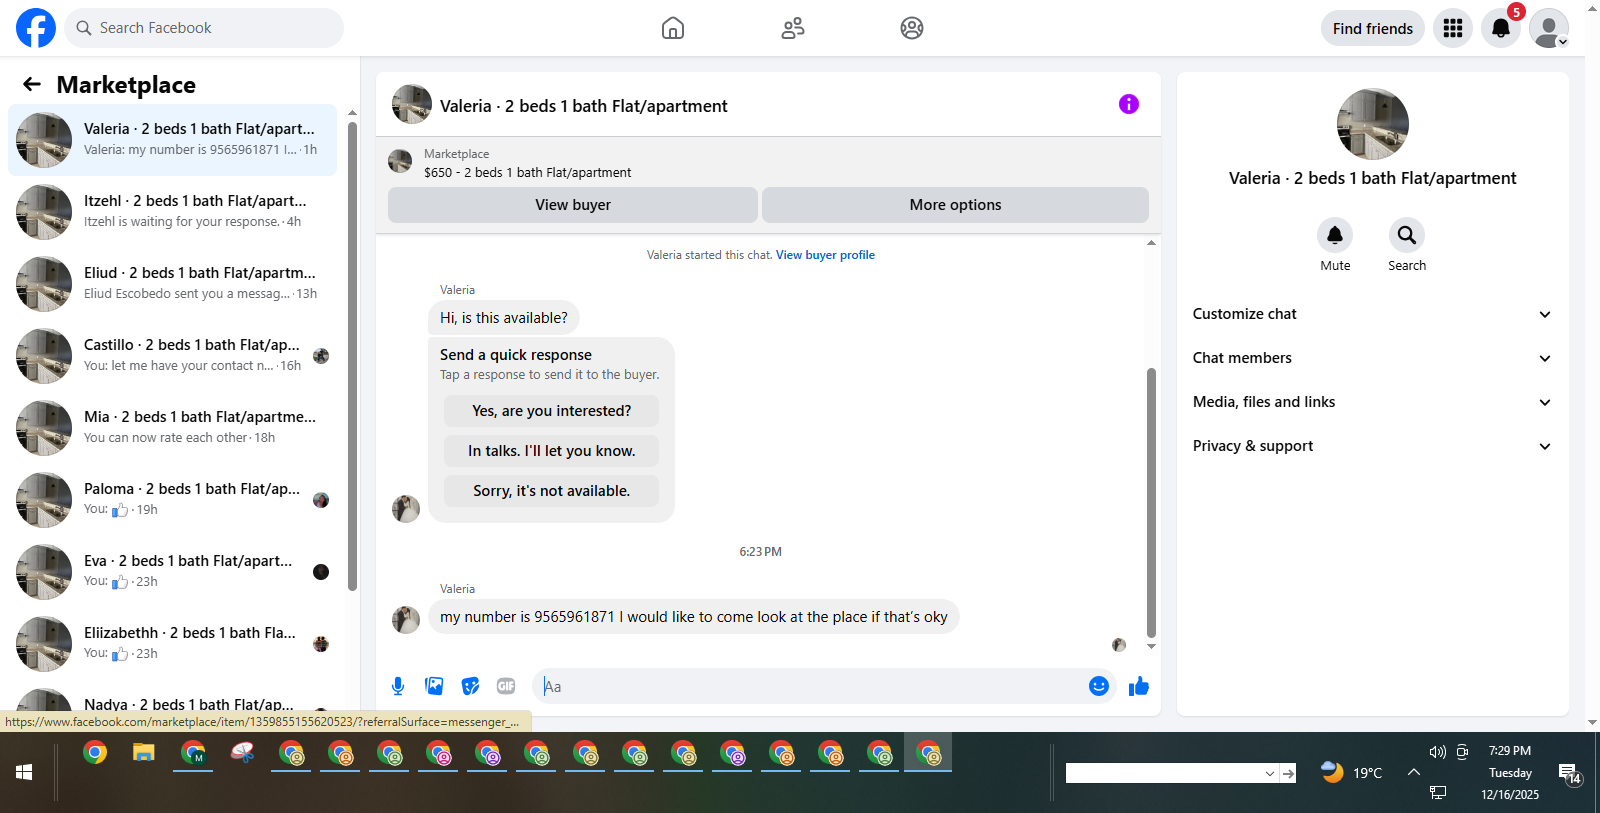Follow the View buyer profile link
Viewport: 1600px width, 813px height.
[x=825, y=255]
